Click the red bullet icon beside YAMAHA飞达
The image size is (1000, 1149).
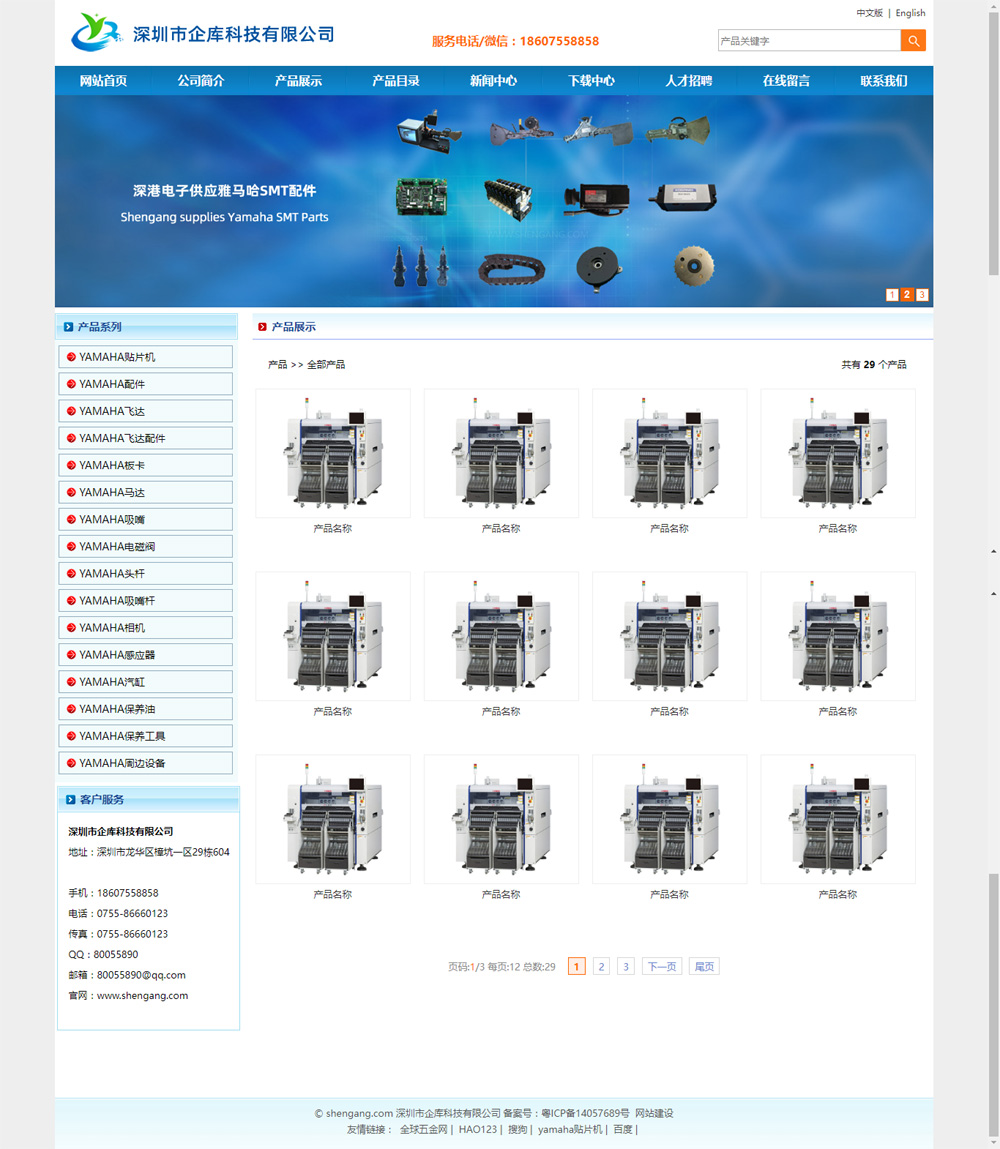71,411
